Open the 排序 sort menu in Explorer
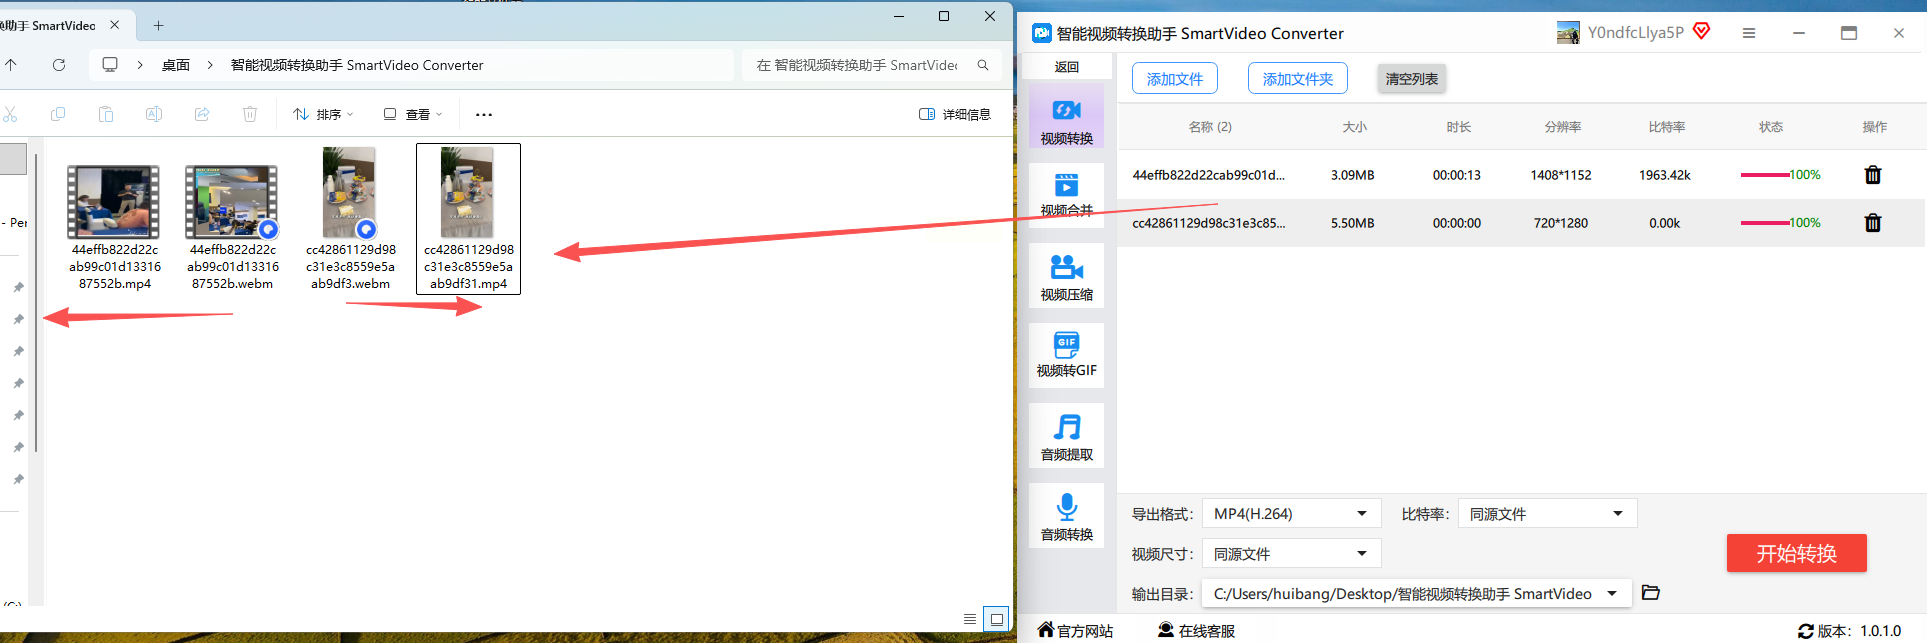Image resolution: width=1927 pixels, height=643 pixels. (323, 115)
